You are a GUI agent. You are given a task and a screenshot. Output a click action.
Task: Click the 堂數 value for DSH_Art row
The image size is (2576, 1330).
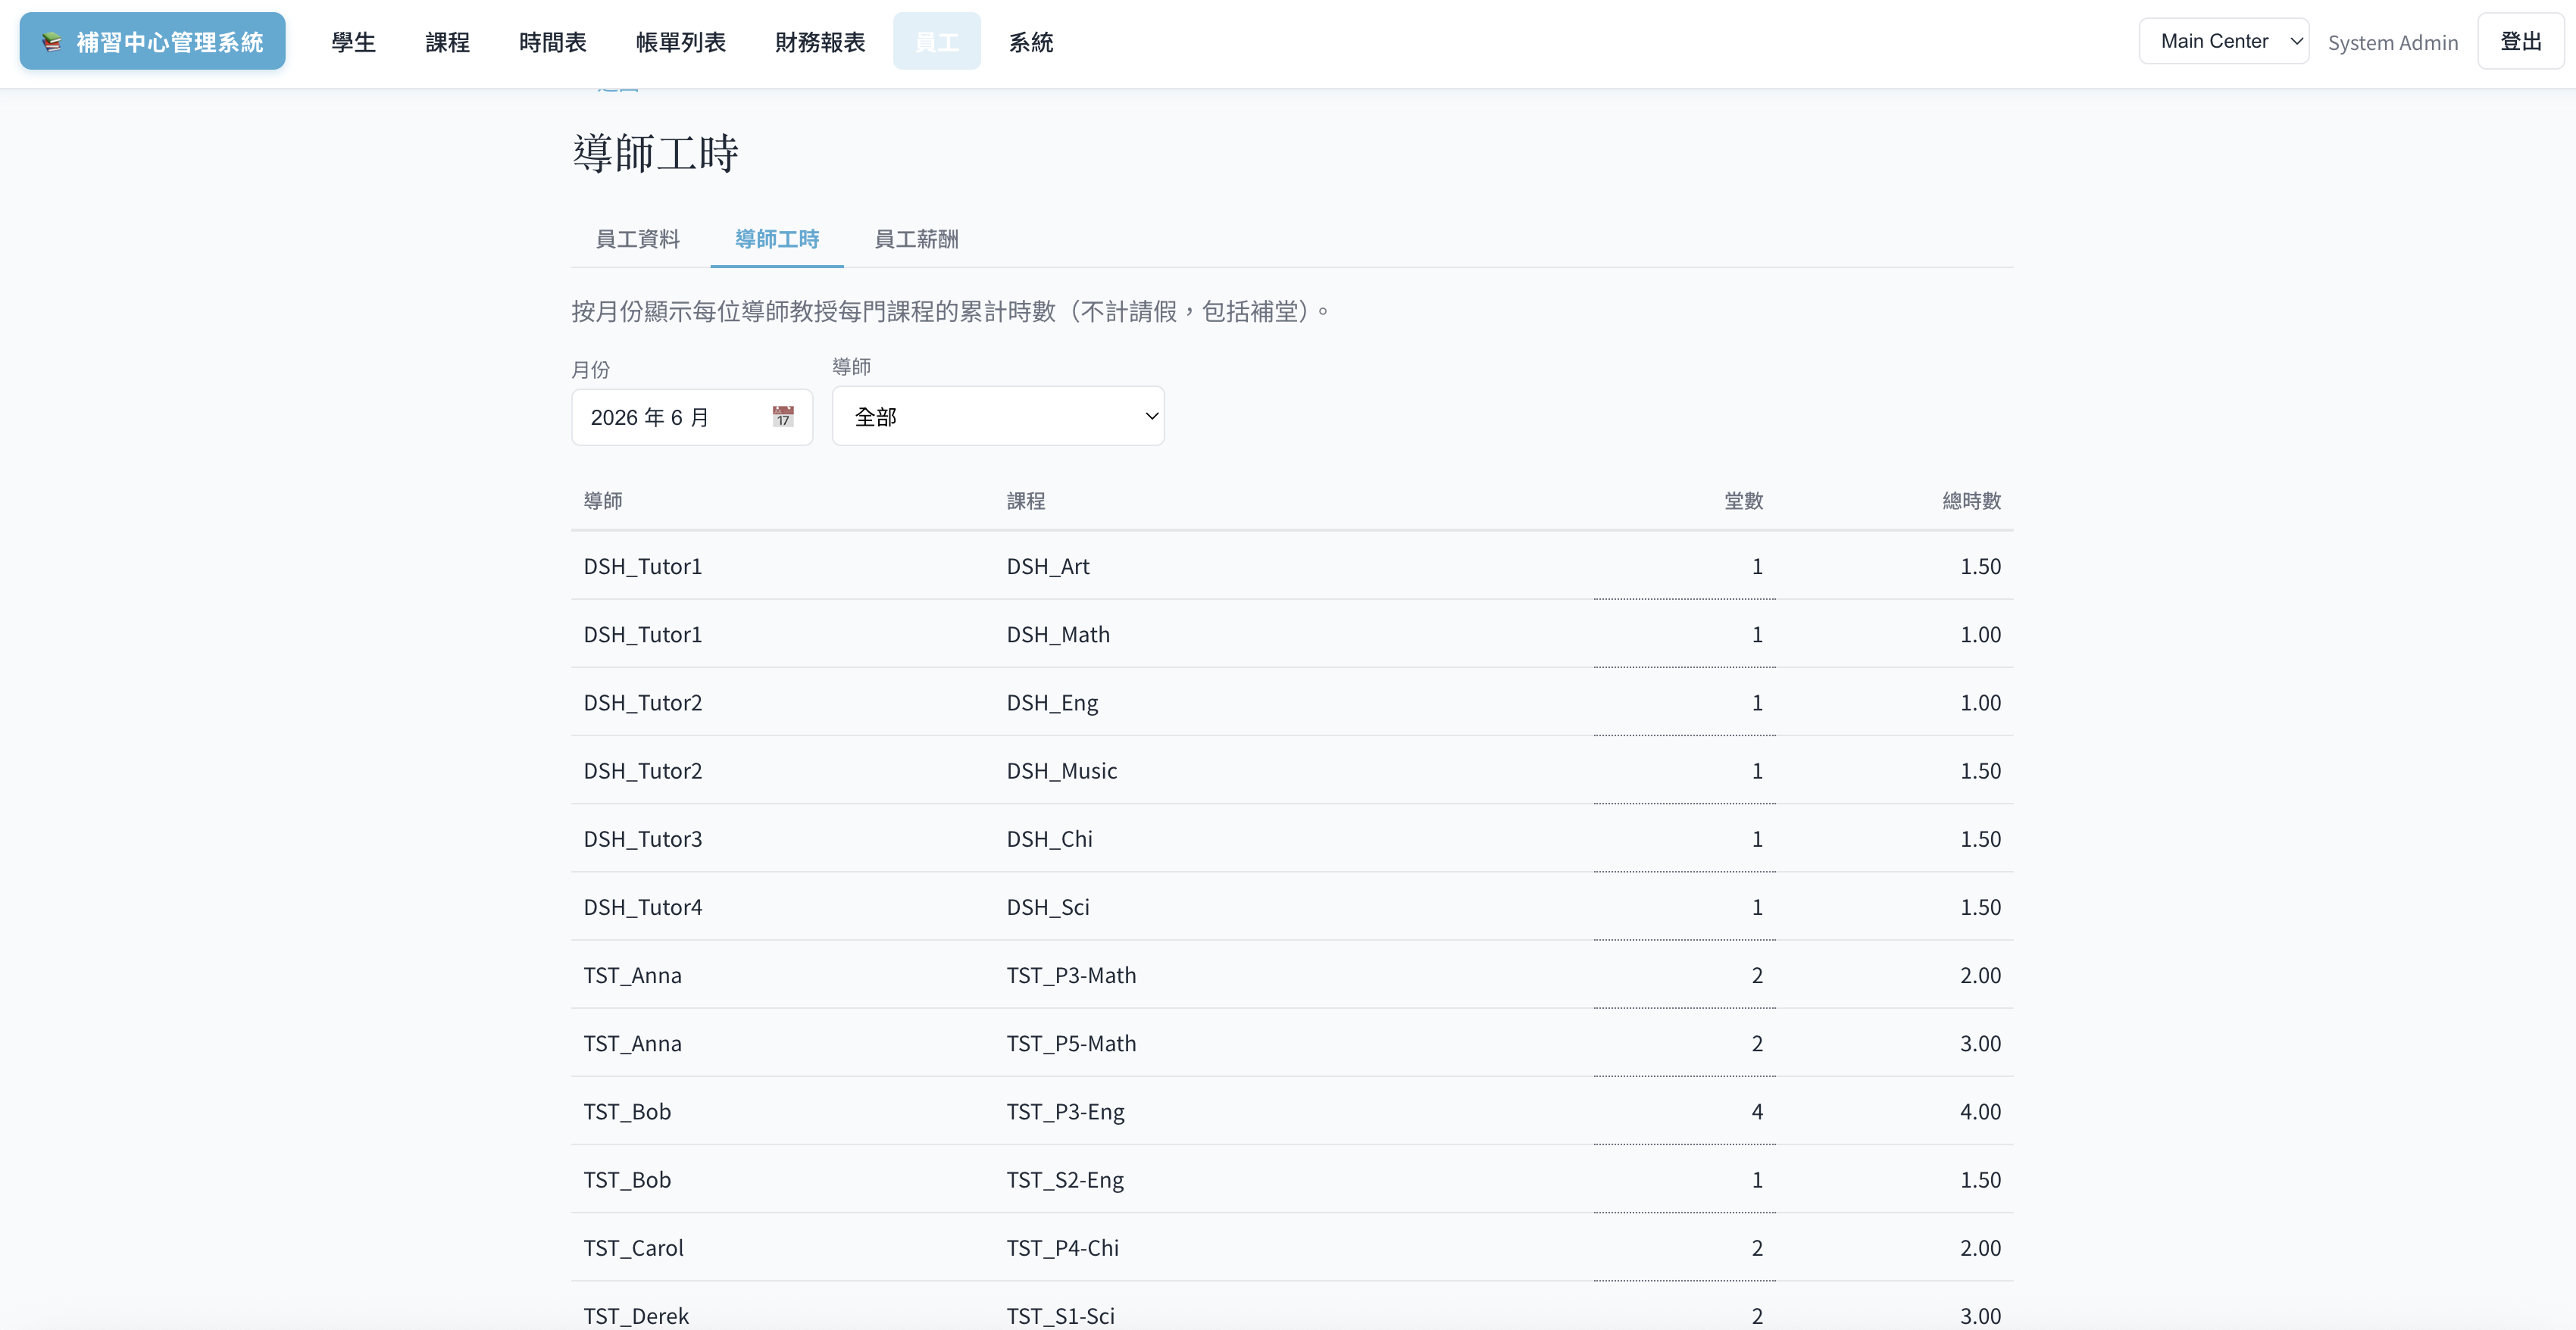click(x=1757, y=566)
